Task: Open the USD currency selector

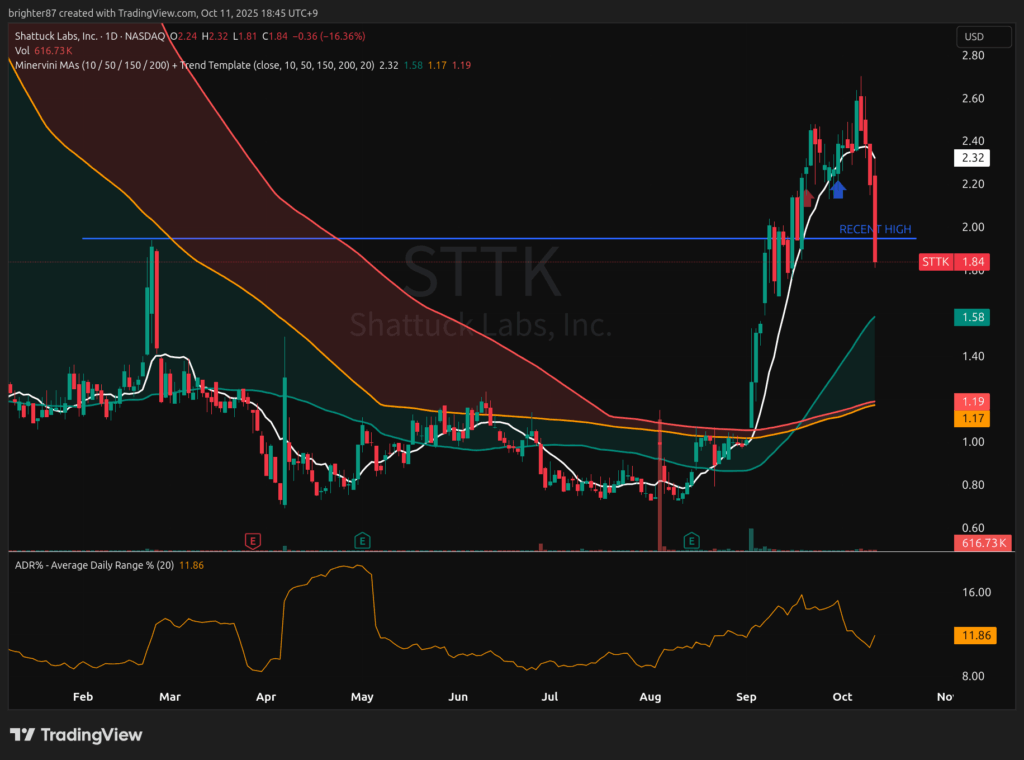Action: pos(976,37)
